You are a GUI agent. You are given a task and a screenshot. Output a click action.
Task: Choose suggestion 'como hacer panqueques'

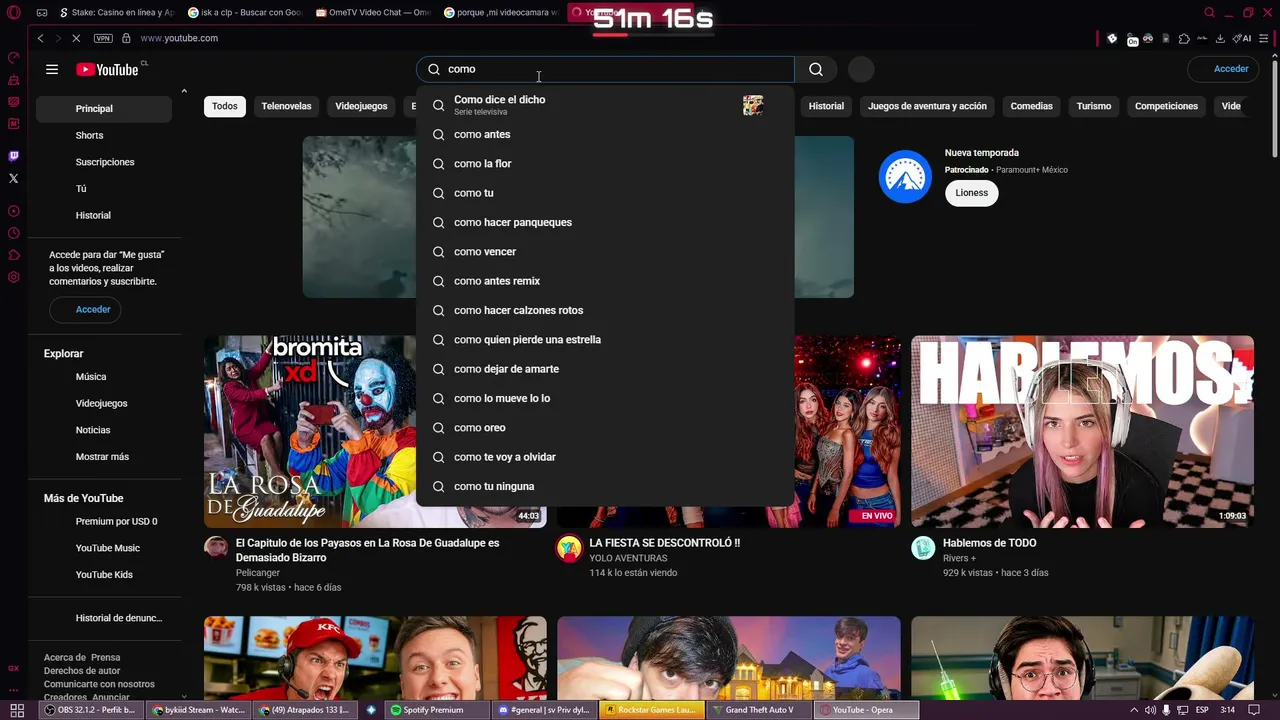click(605, 222)
